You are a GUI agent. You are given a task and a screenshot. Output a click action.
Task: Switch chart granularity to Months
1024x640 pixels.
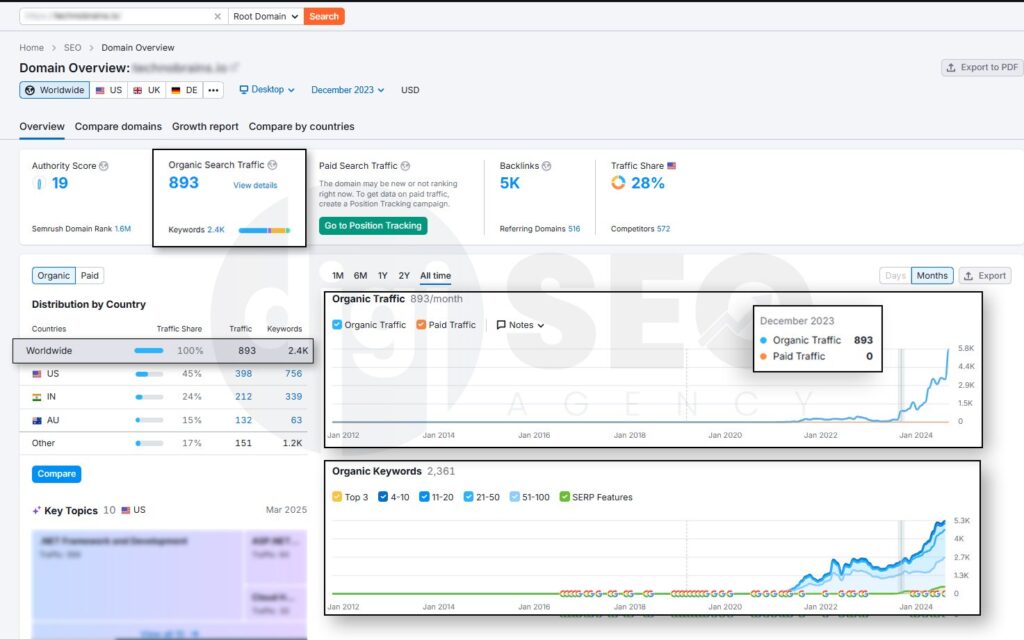click(932, 276)
